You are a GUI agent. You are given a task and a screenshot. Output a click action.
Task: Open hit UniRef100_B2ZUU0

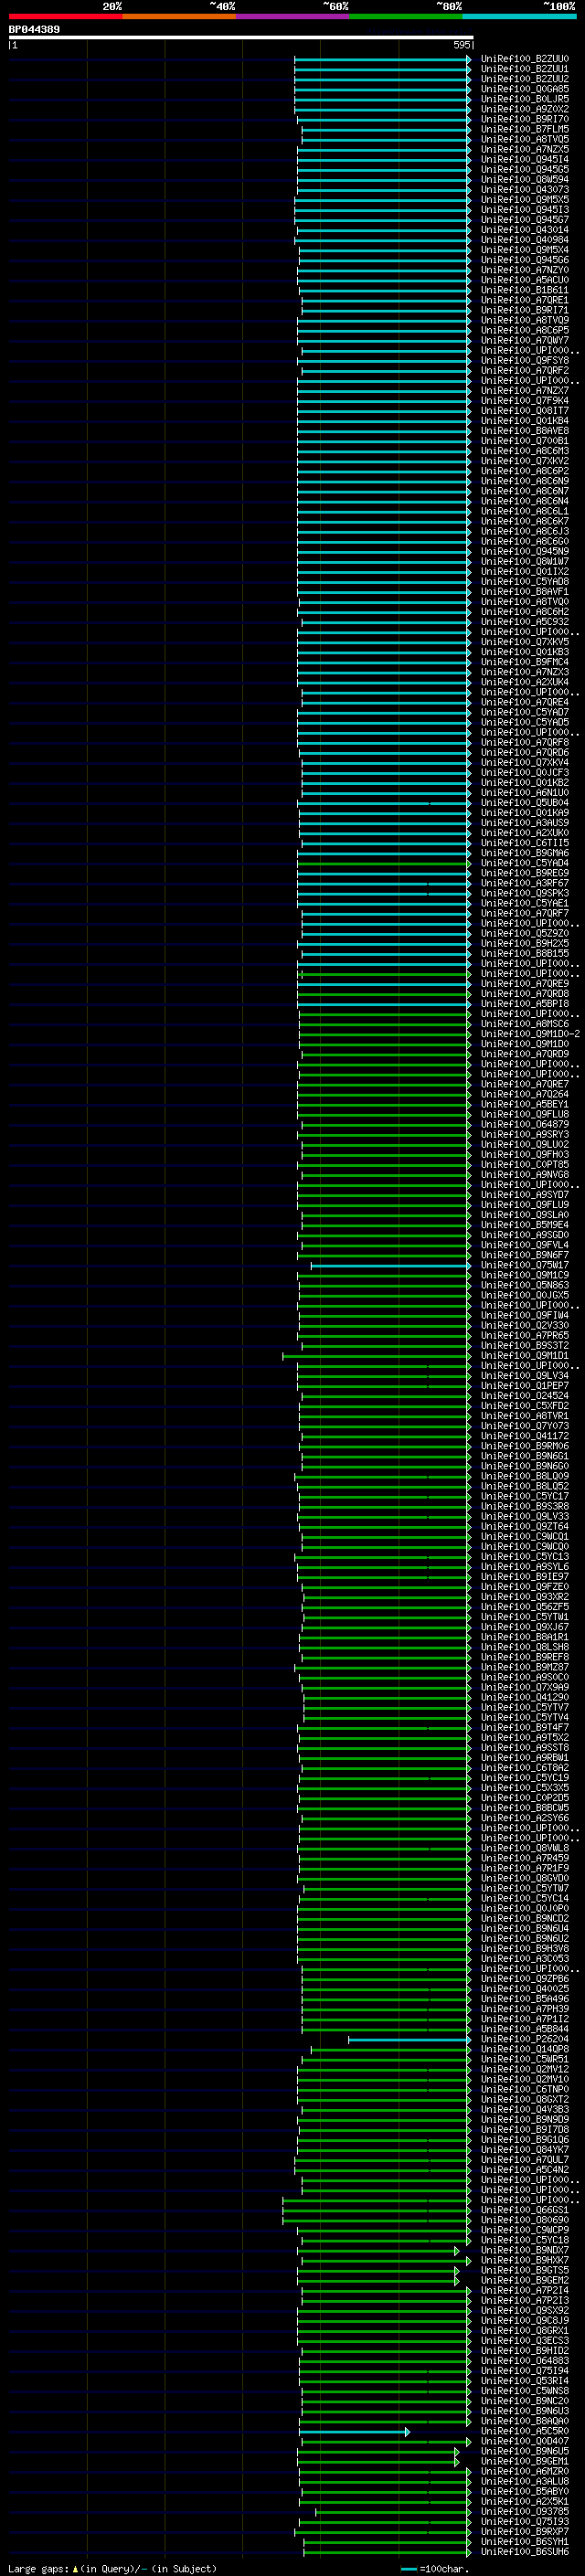524,59
